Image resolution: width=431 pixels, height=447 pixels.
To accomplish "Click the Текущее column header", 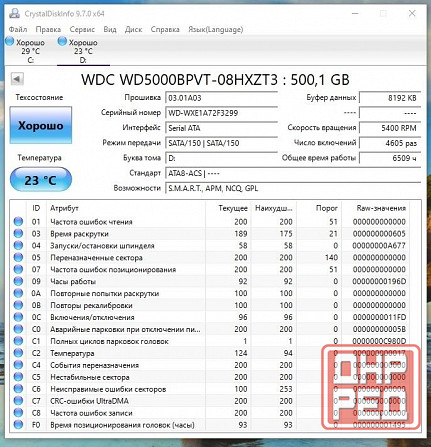I will 227,208.
